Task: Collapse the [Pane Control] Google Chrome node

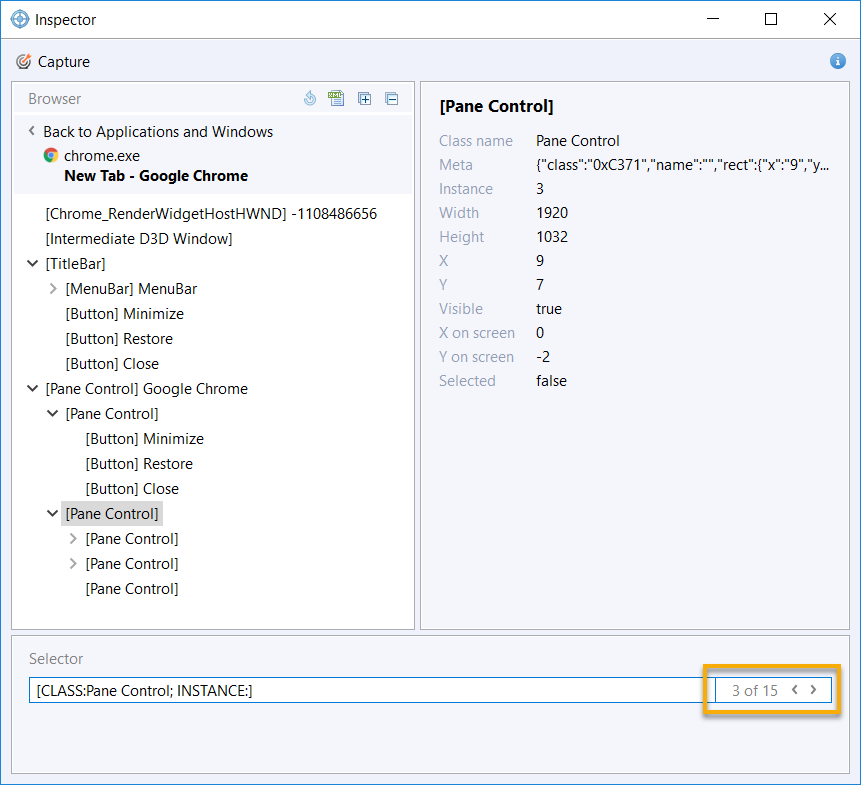Action: 32,389
